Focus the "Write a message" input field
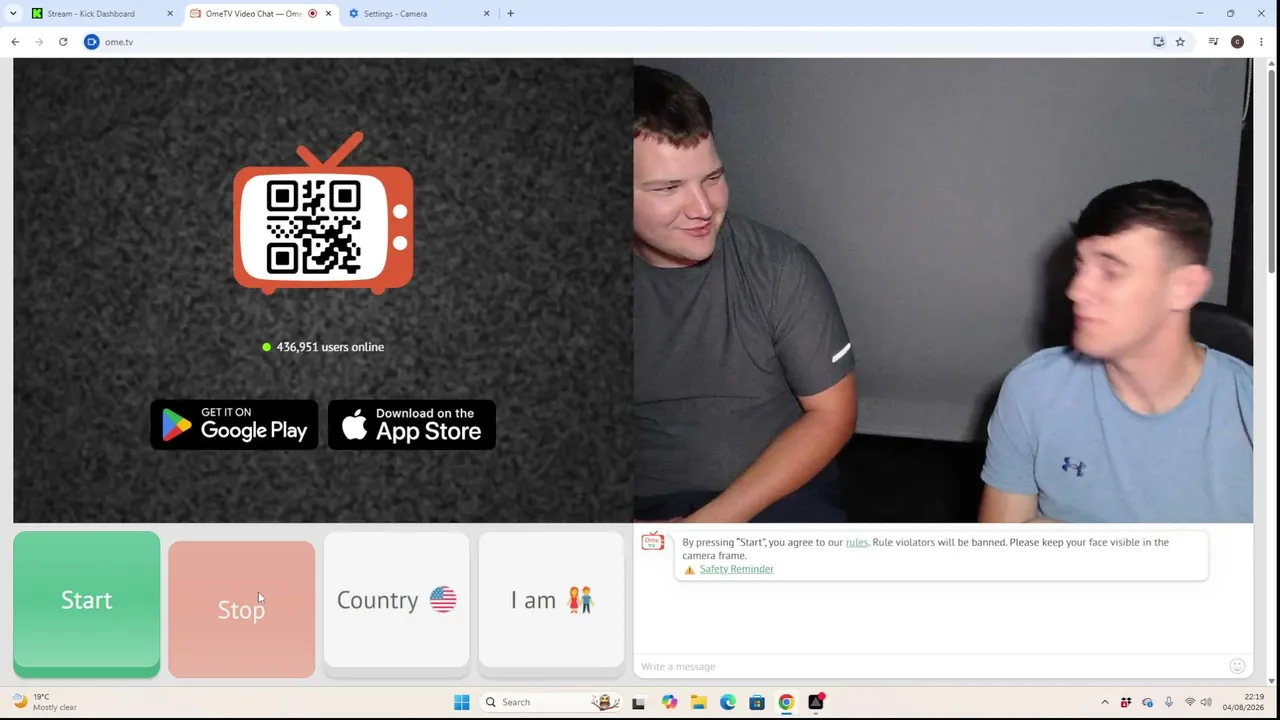 930,667
